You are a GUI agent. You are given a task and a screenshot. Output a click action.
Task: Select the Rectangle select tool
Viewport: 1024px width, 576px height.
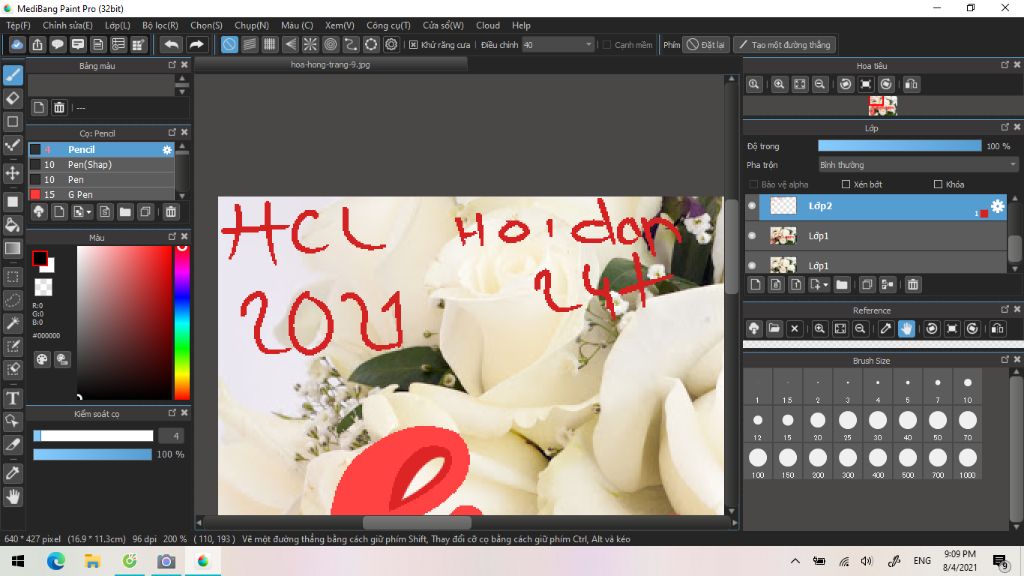click(12, 277)
